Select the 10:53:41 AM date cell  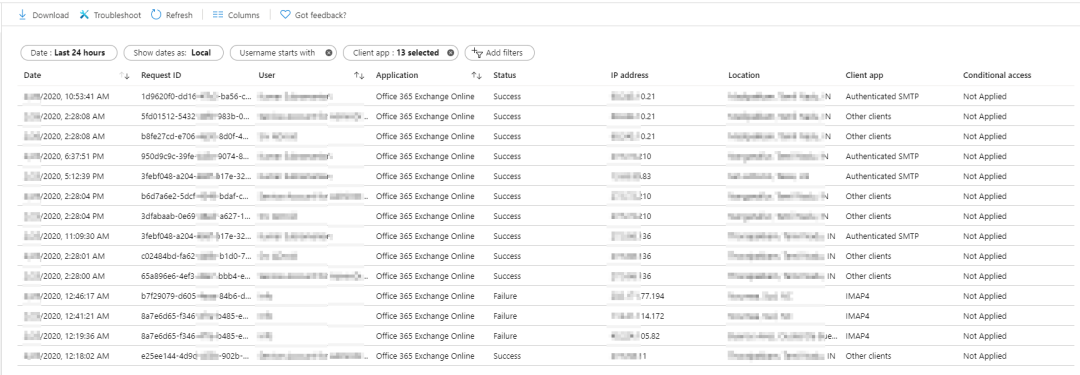coord(66,97)
